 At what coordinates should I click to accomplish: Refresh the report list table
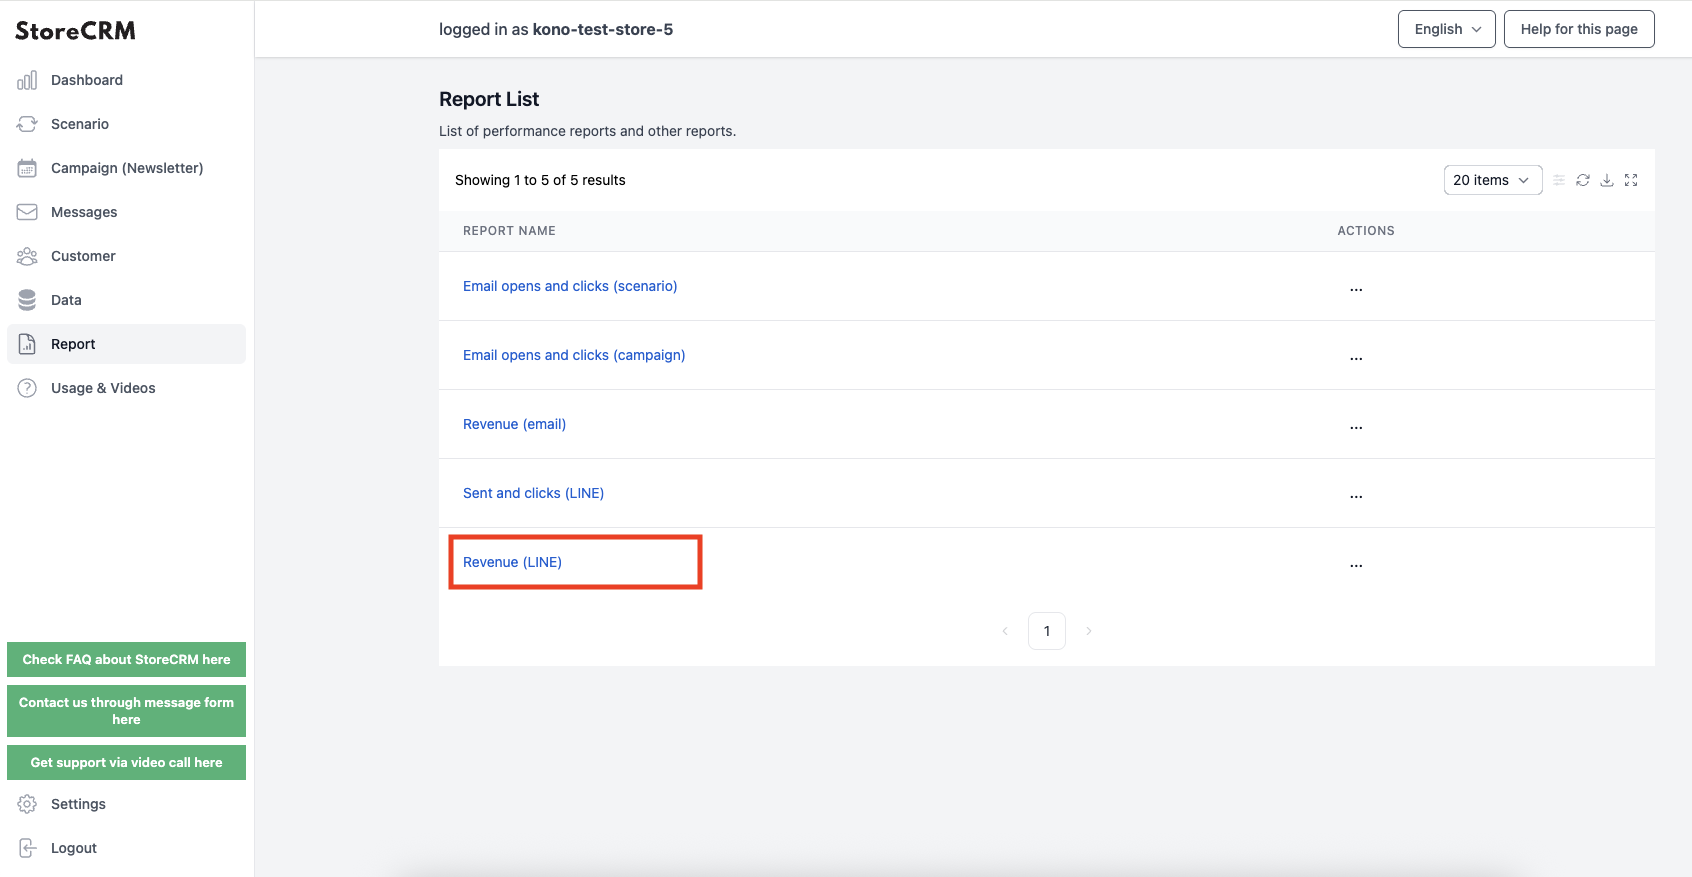1583,180
